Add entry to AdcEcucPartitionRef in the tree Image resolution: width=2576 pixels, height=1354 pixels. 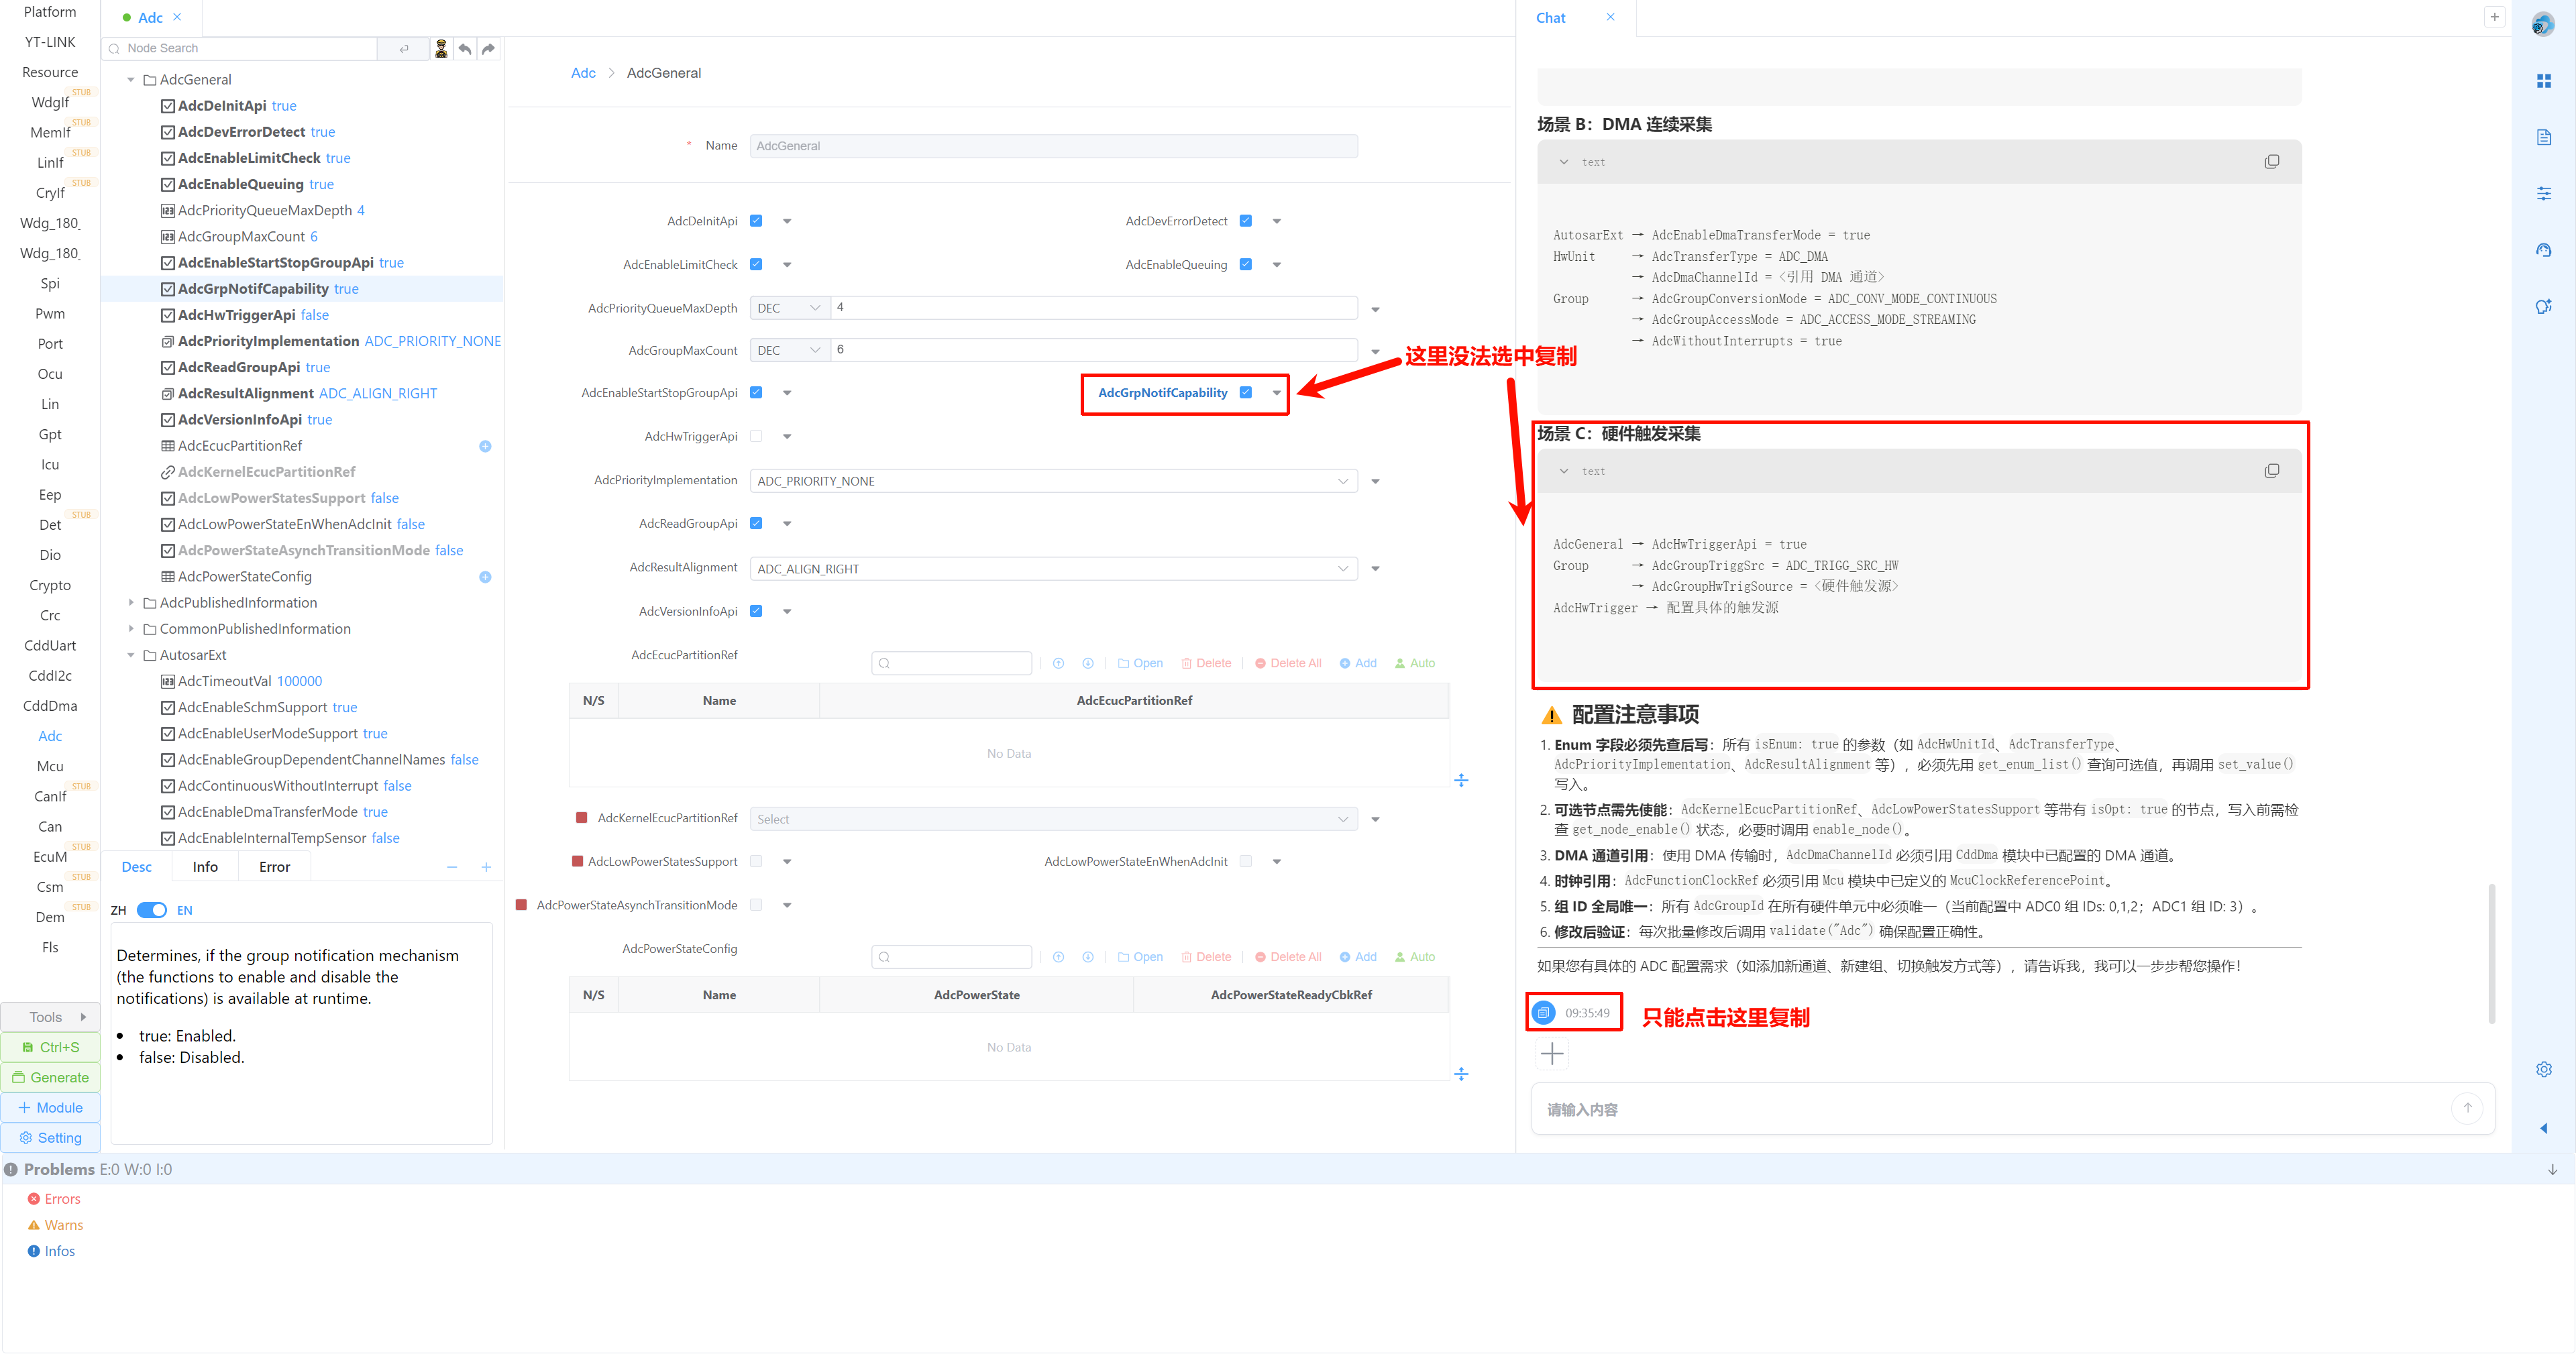485,446
